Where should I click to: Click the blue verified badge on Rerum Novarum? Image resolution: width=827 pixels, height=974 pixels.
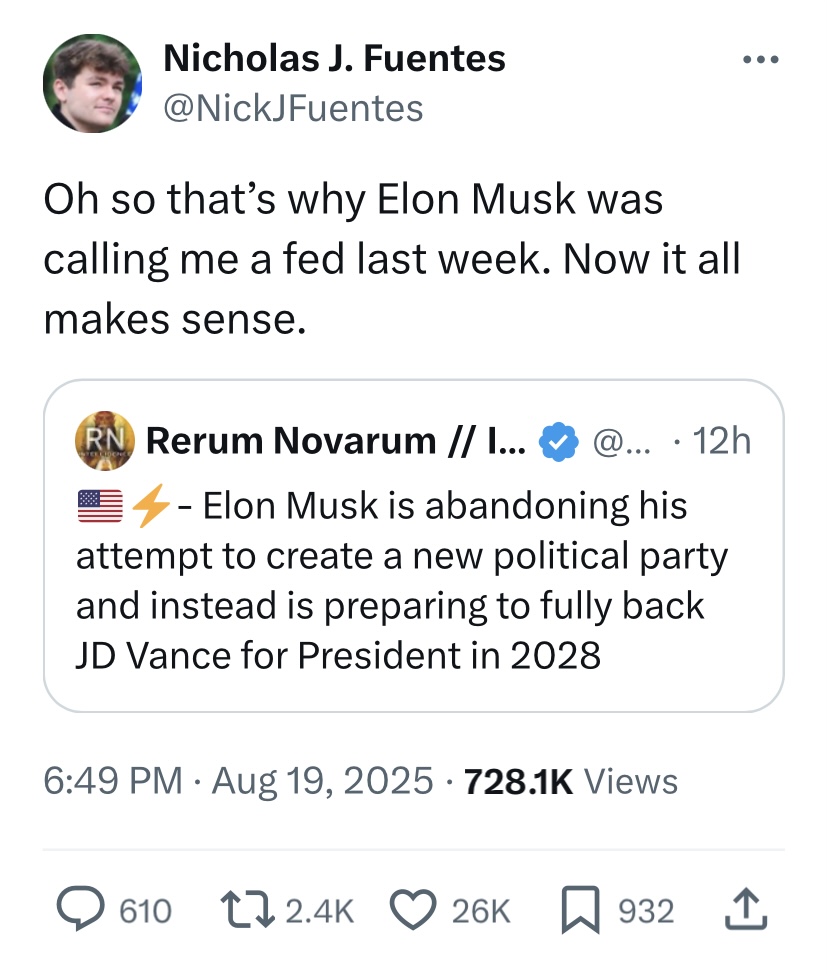[x=559, y=442]
